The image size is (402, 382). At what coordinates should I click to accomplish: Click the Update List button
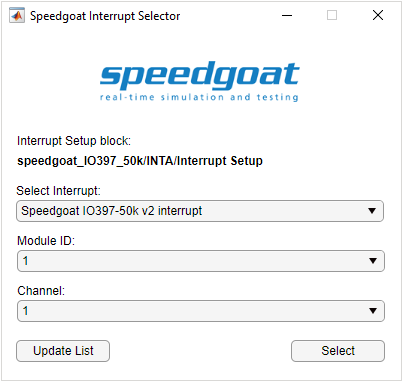pyautogui.click(x=63, y=351)
